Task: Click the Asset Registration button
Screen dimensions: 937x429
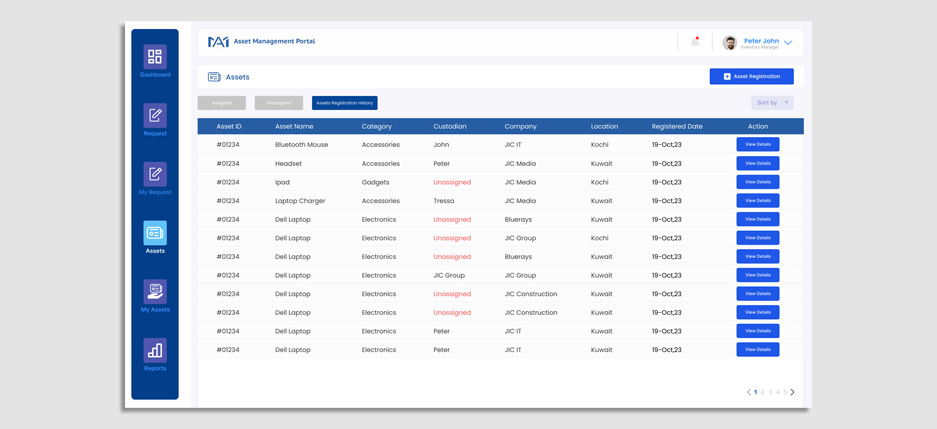Action: (x=751, y=76)
